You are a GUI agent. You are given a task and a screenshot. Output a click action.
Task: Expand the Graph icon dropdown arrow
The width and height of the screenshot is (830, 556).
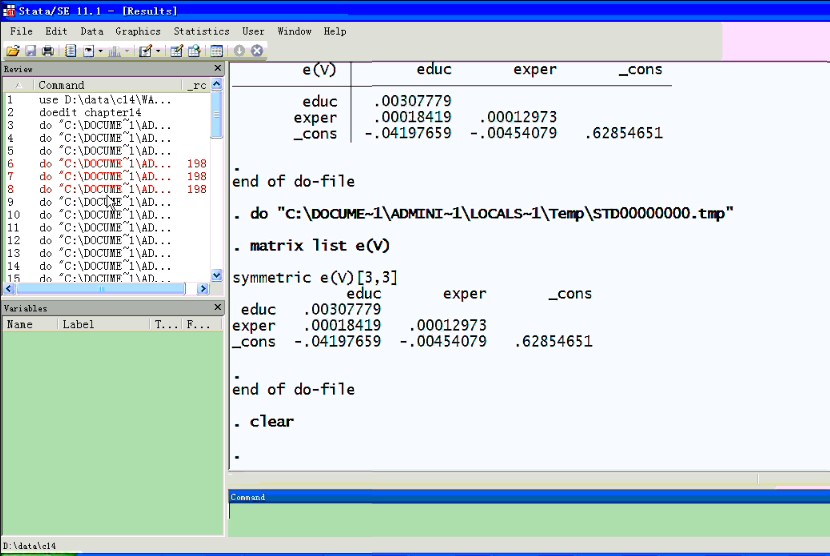pos(128,51)
